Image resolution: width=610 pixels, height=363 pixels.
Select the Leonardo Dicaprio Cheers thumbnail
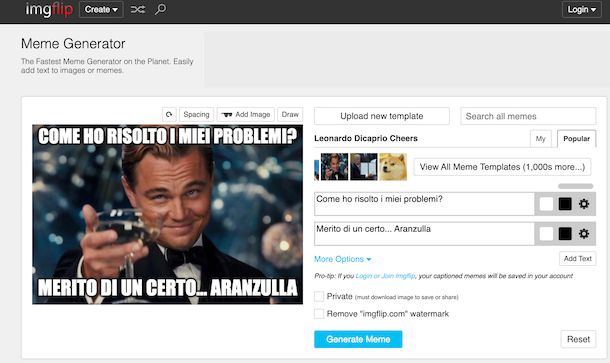pyautogui.click(x=334, y=167)
